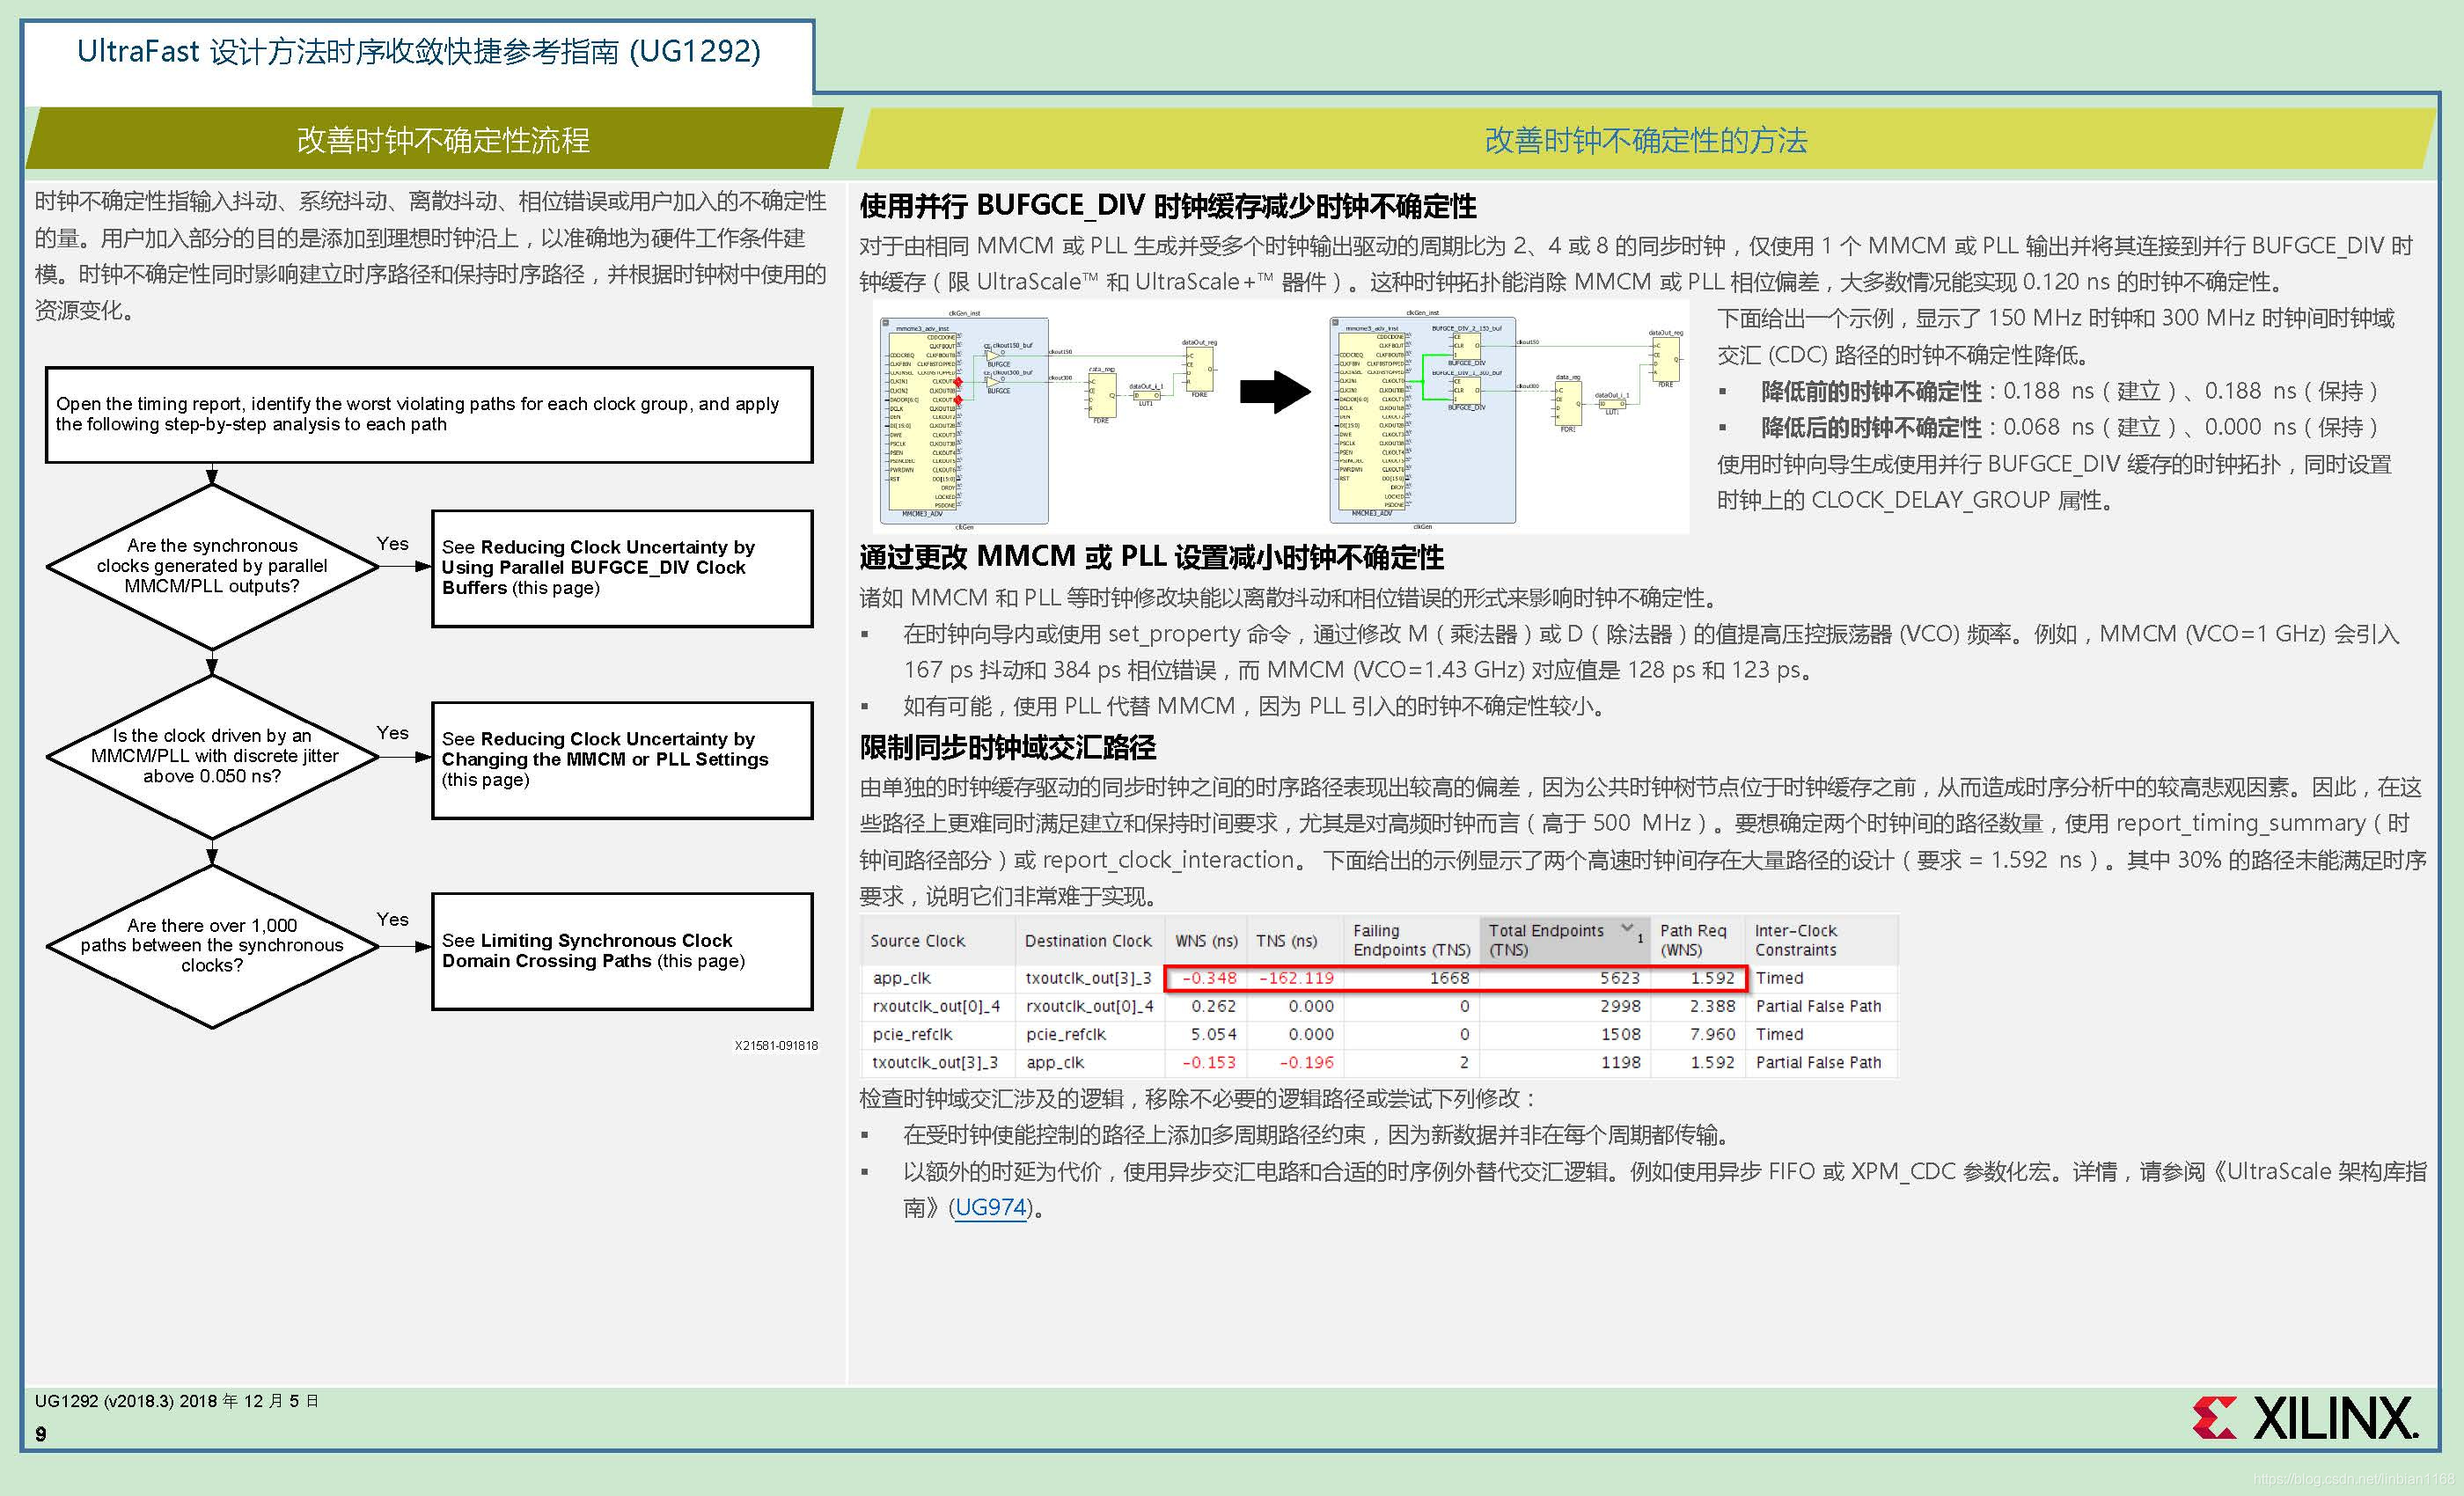Sort by the WNS (ns) column header
Image resolution: width=2464 pixels, height=1496 pixels.
[x=1206, y=941]
